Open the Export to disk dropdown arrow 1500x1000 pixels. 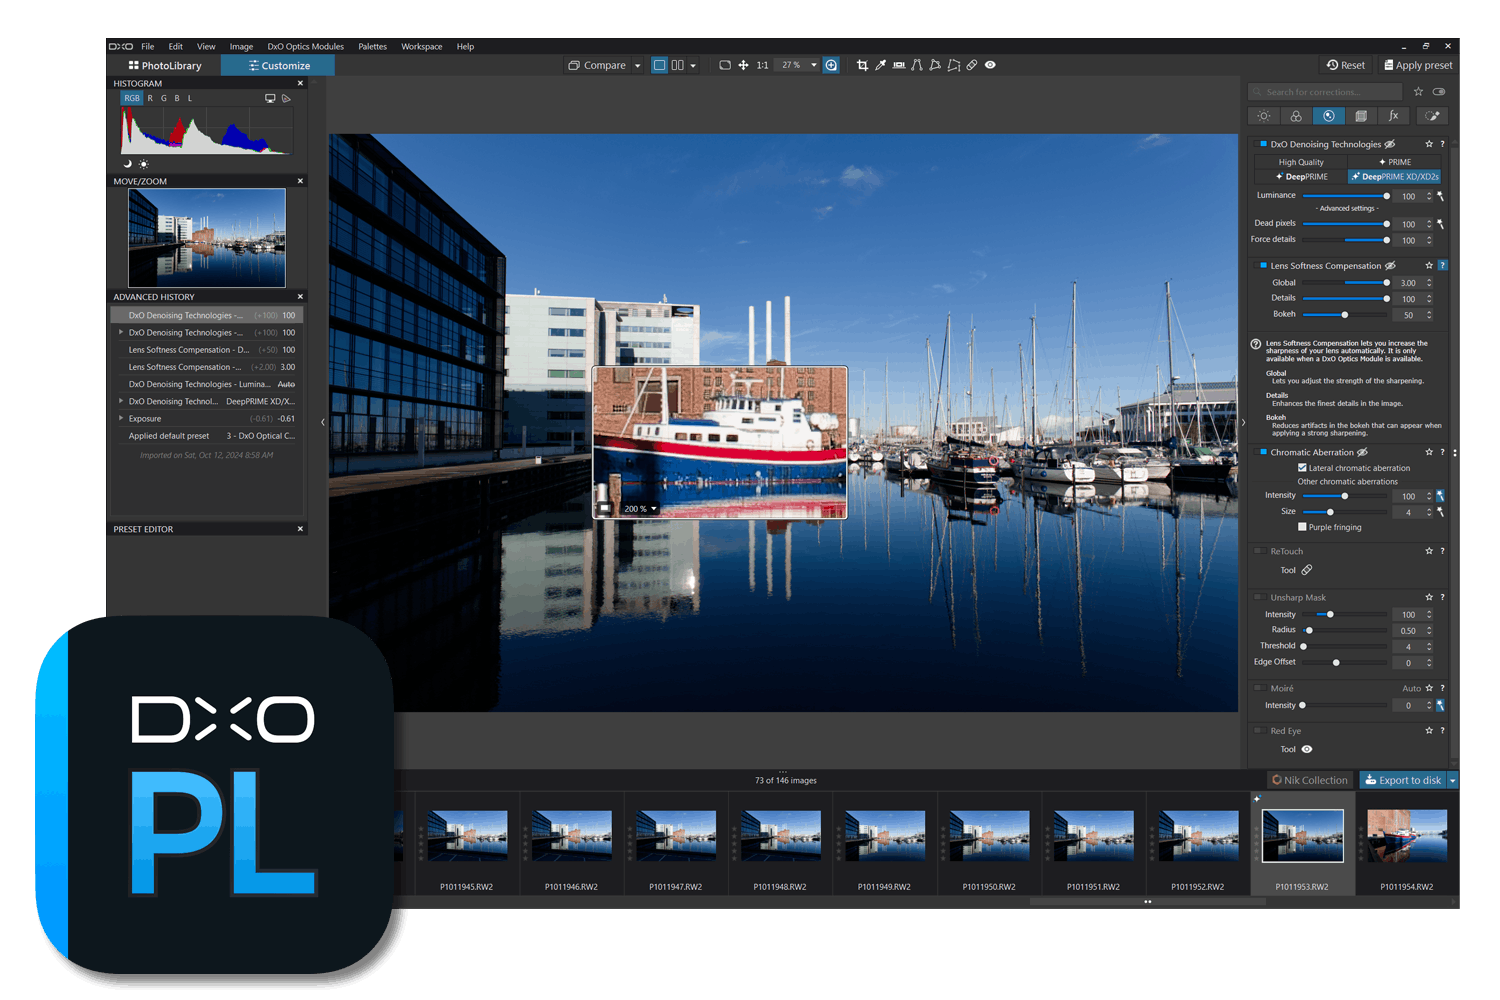point(1452,780)
